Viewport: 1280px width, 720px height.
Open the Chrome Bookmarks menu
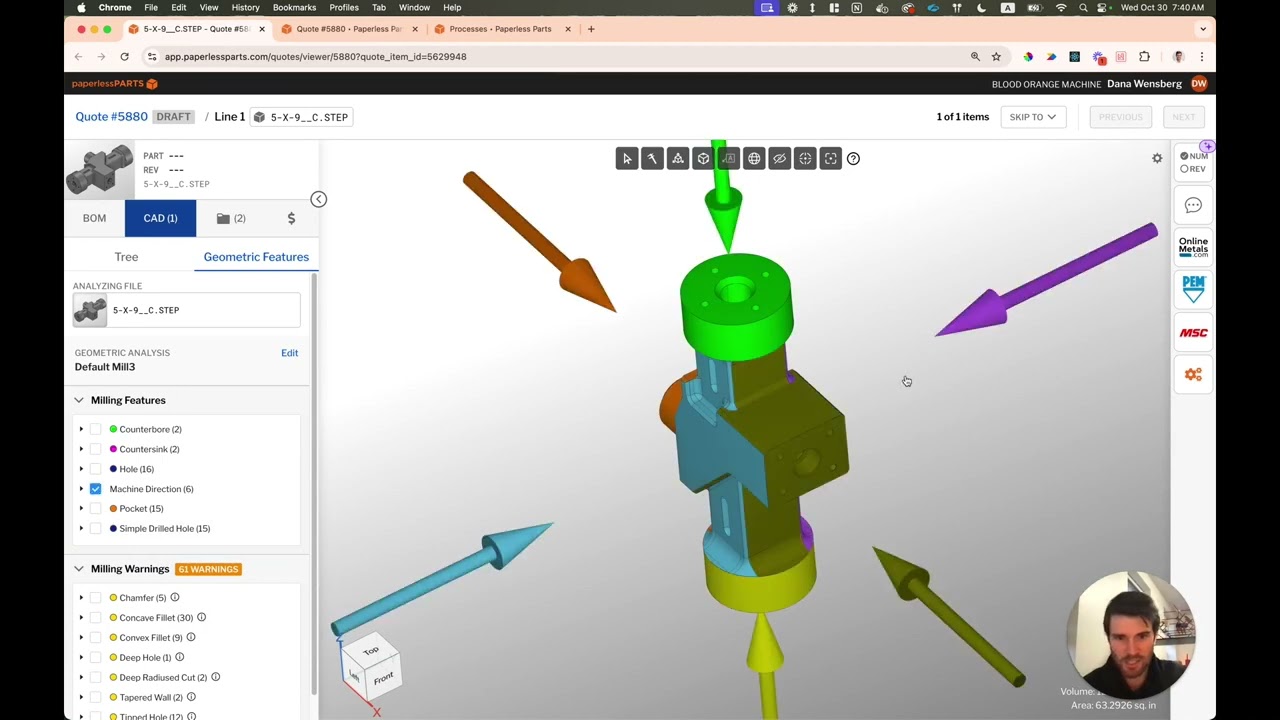[x=294, y=7]
